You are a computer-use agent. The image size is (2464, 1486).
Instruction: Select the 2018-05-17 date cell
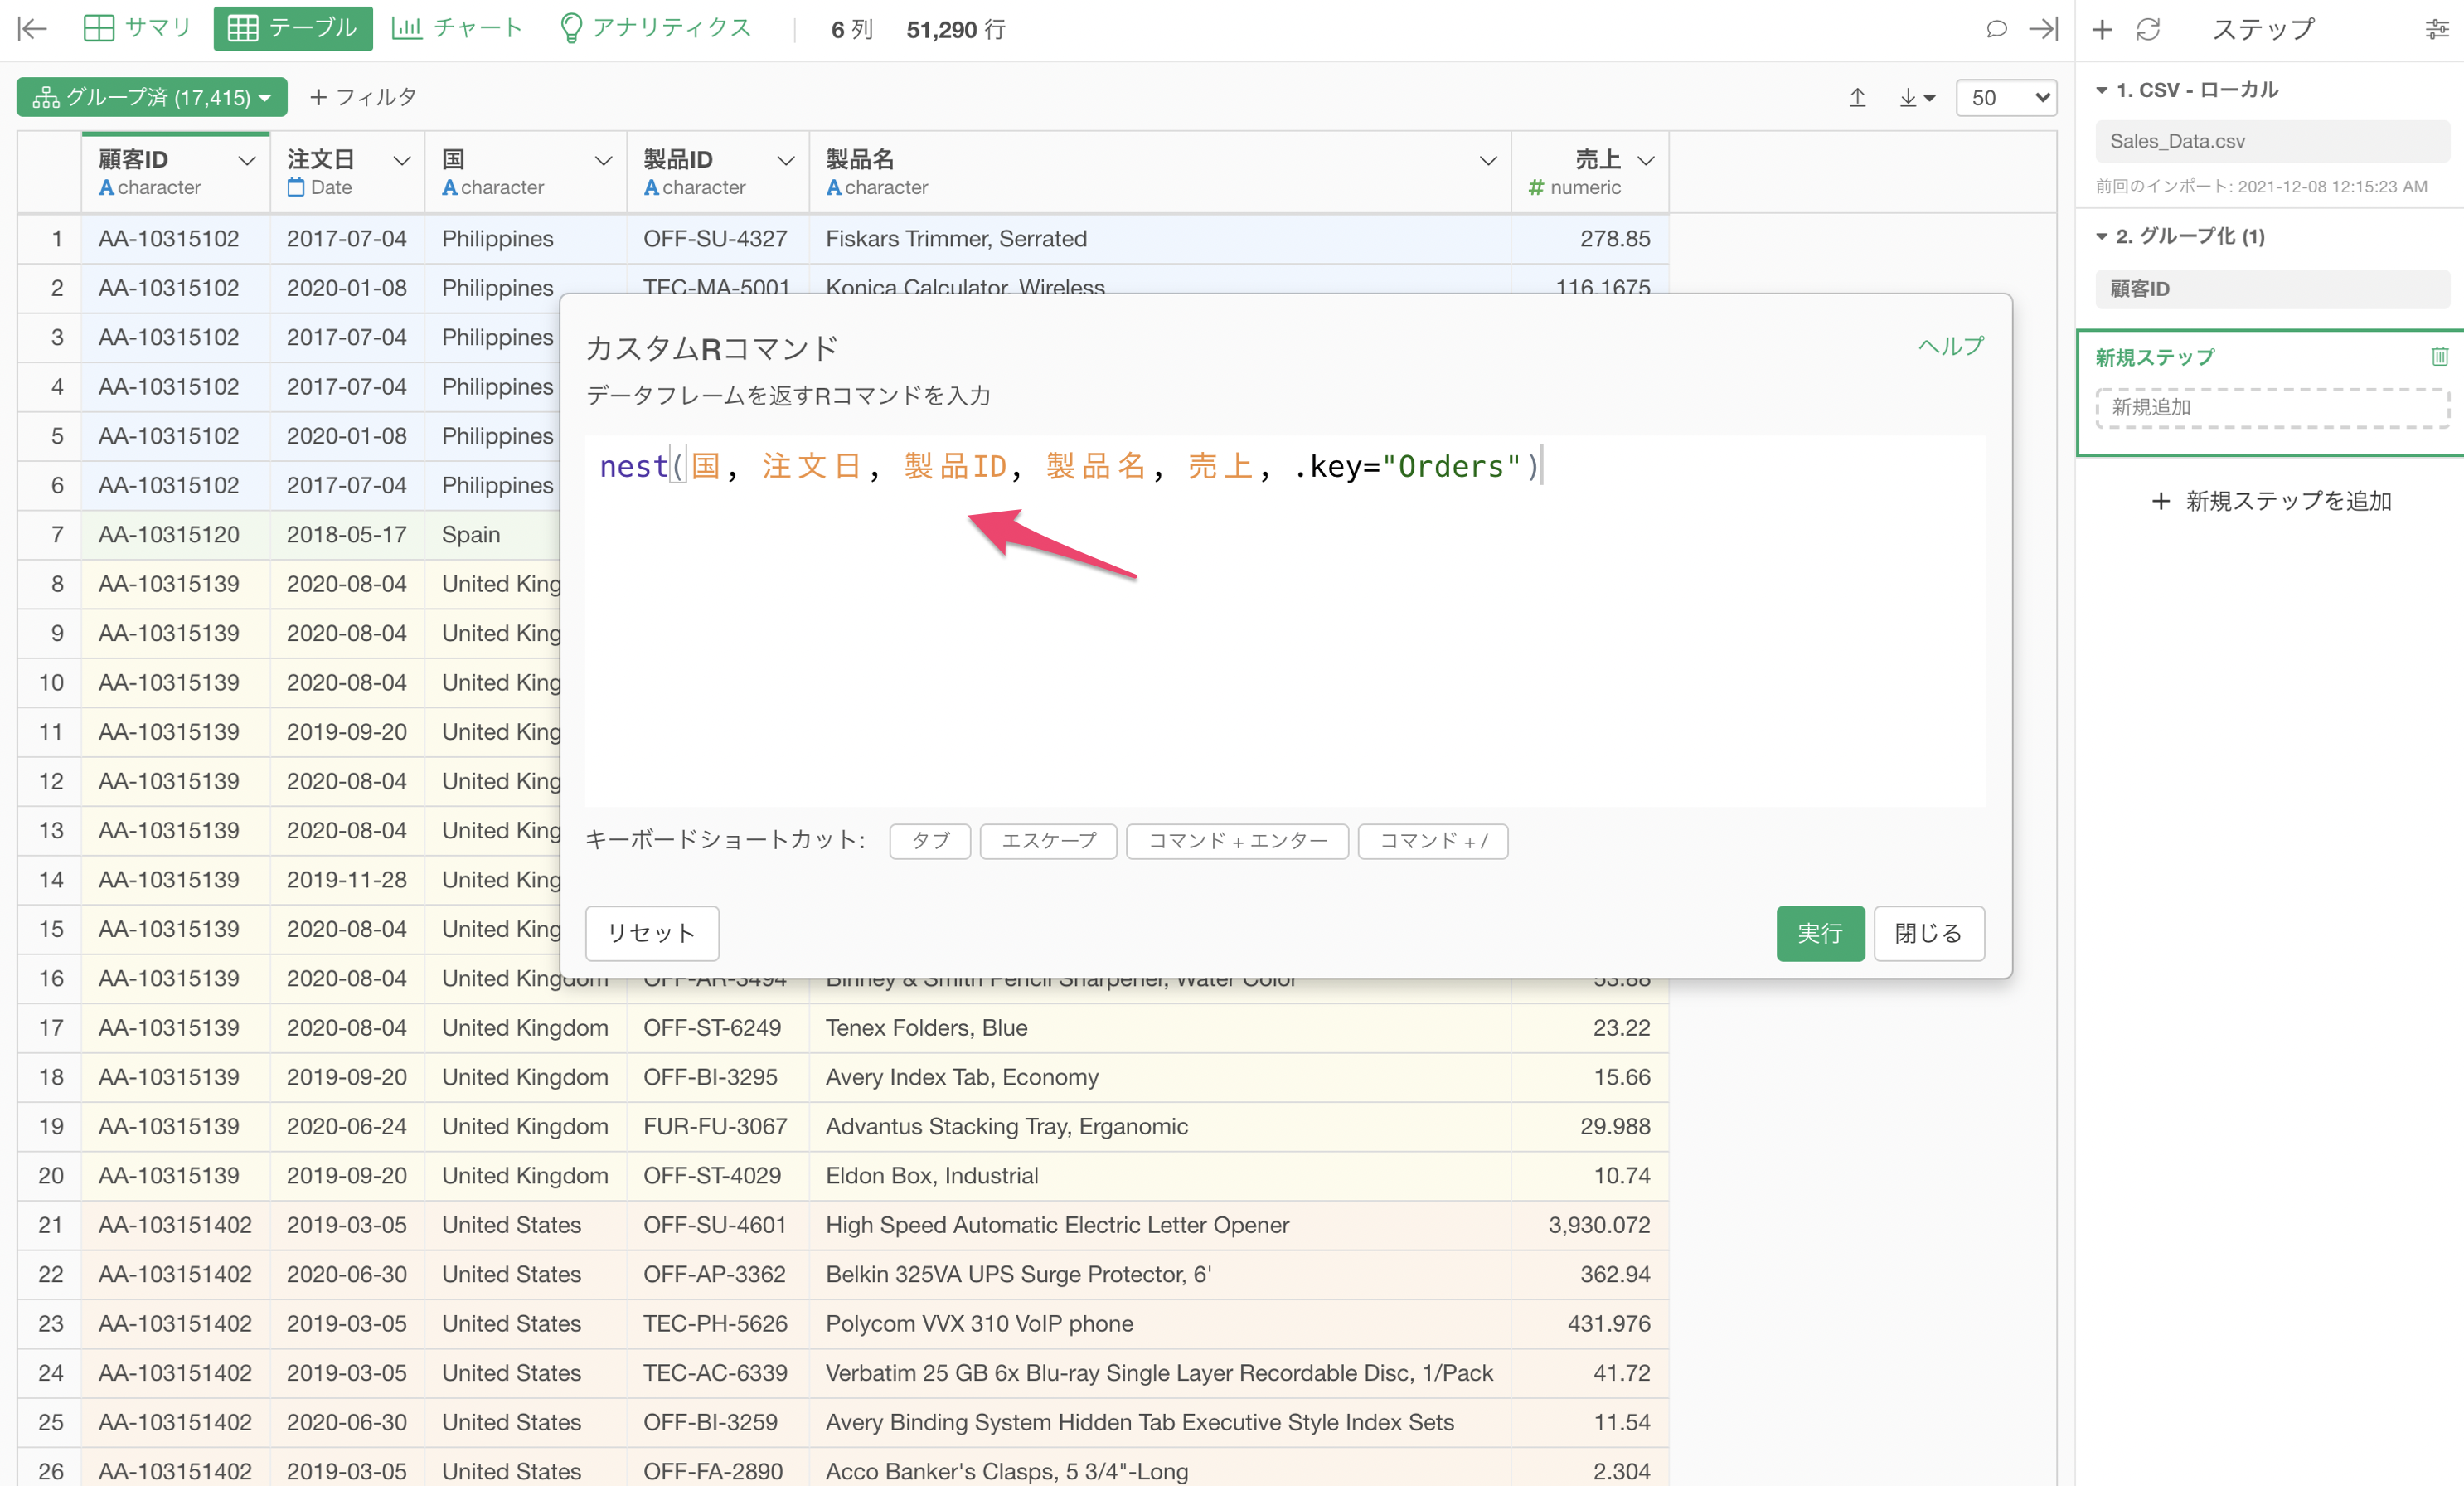[x=347, y=535]
